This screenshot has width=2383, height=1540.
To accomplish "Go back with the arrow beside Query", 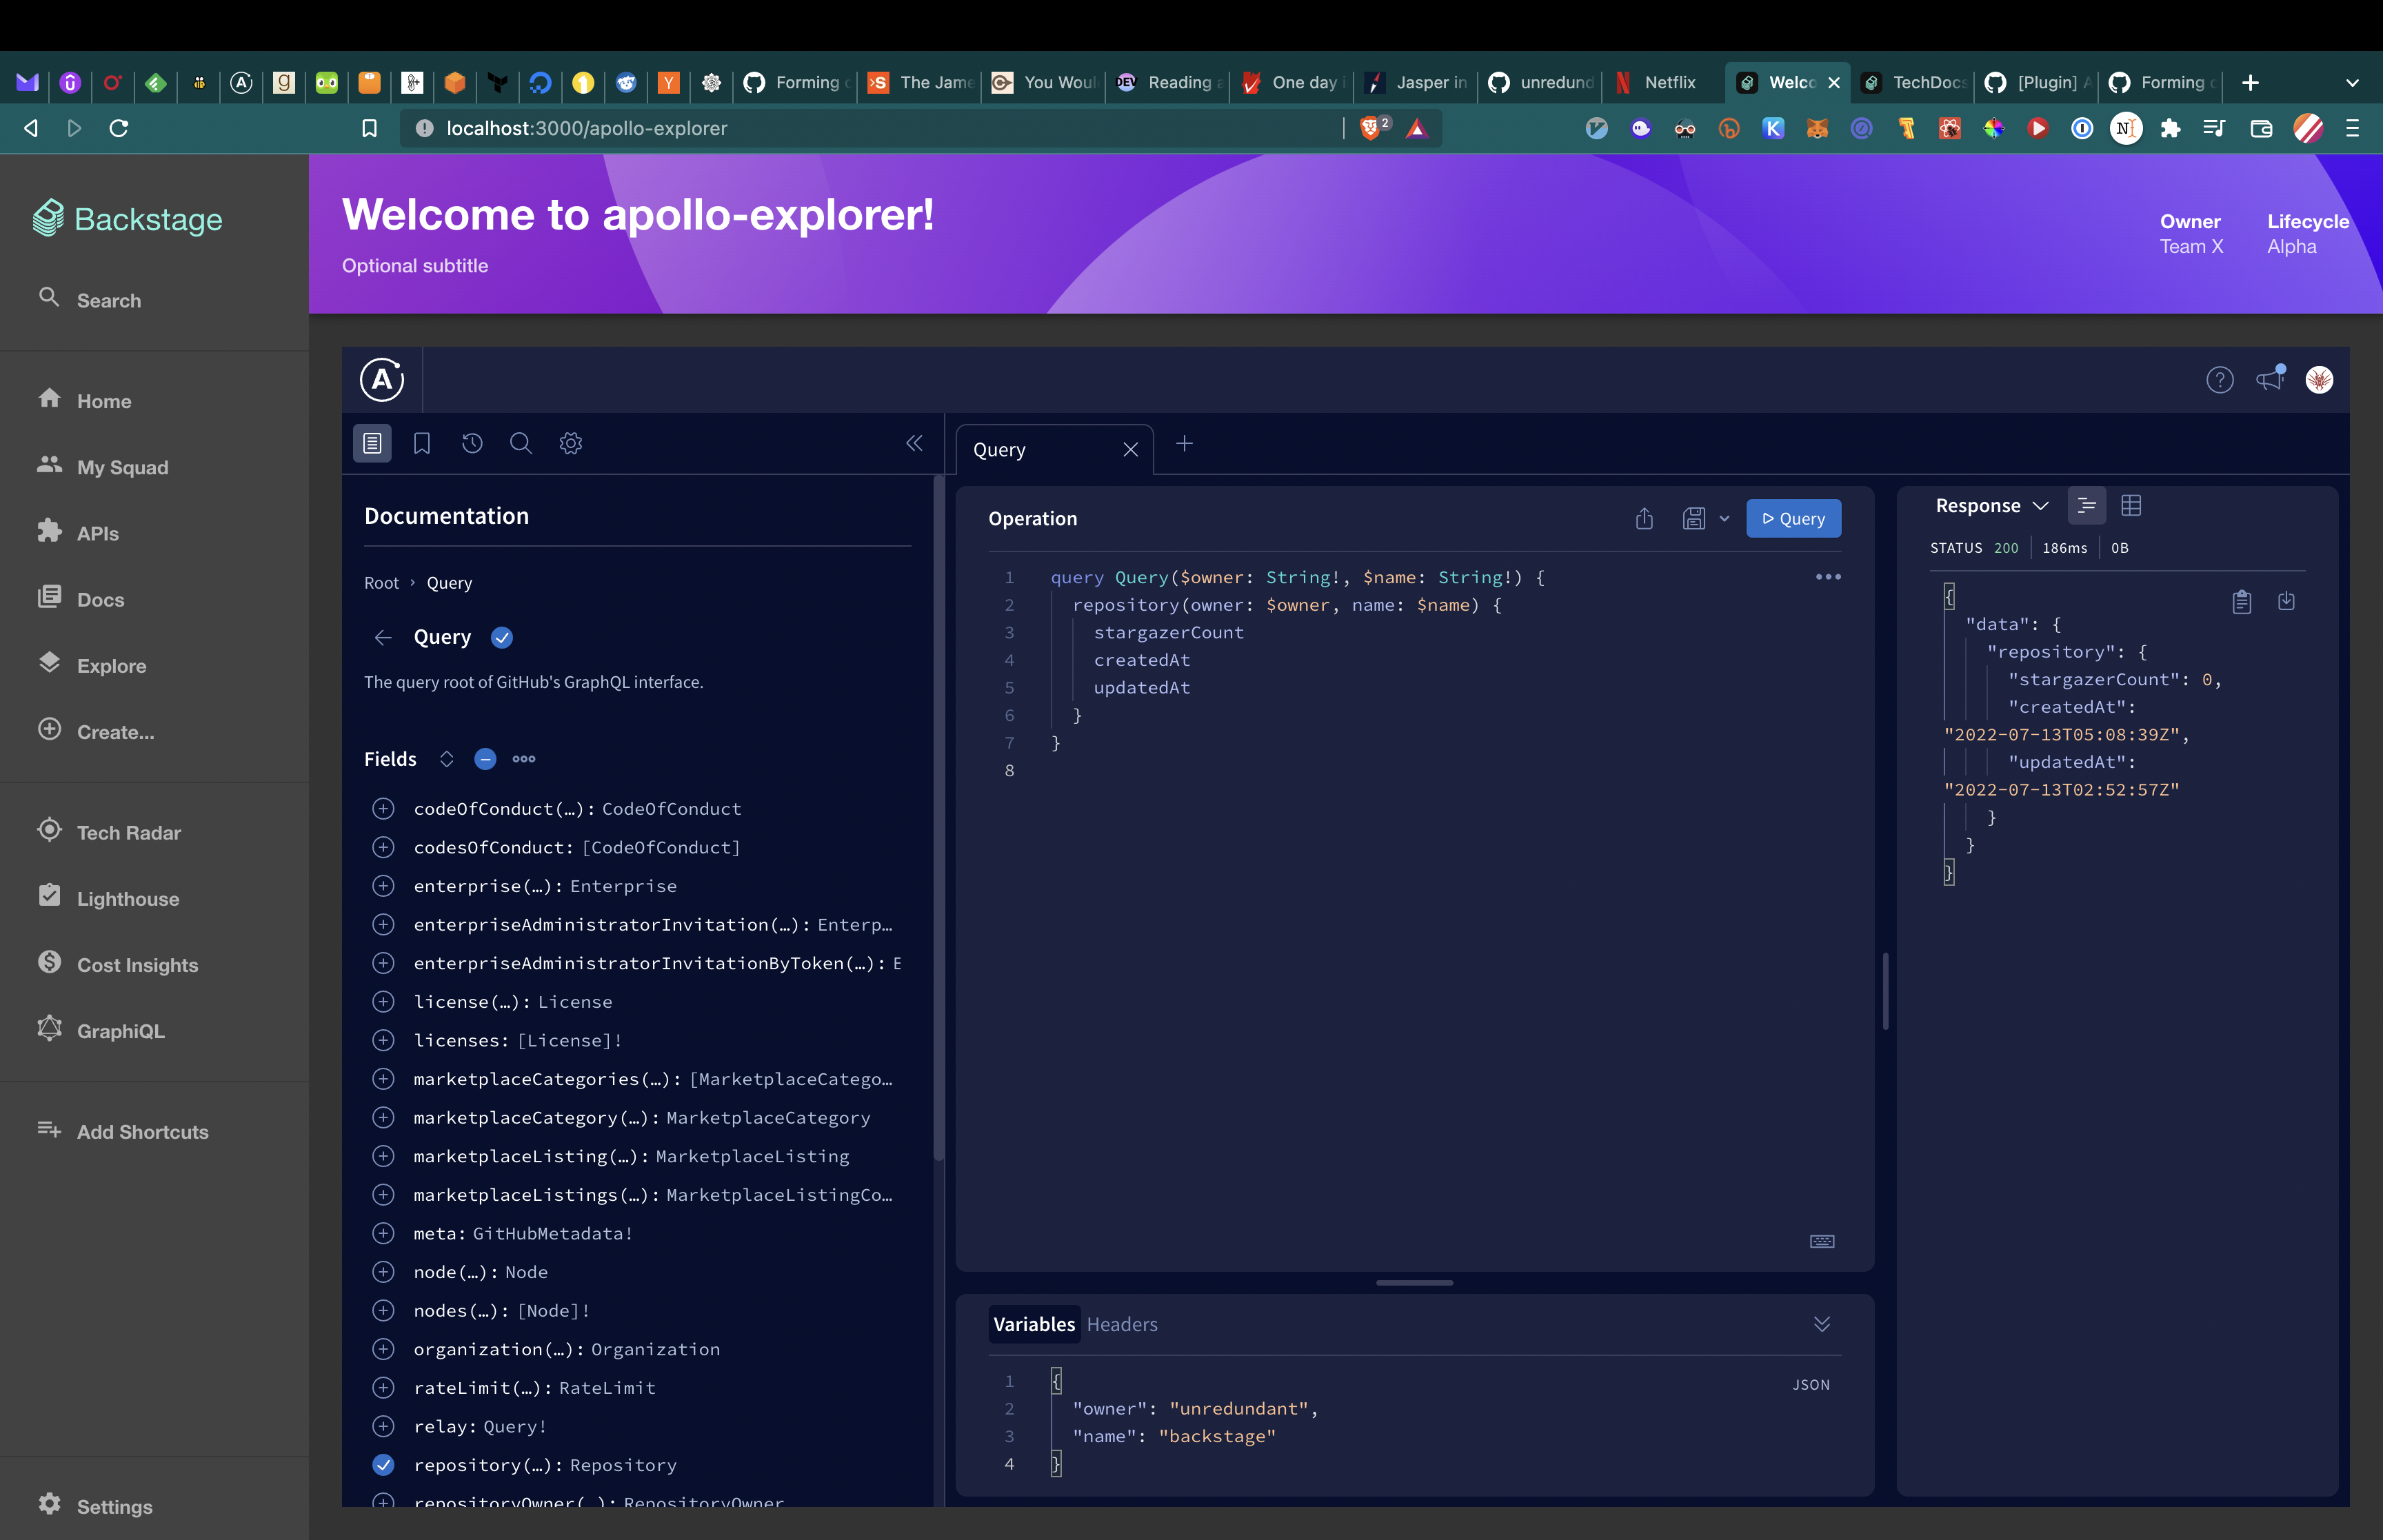I will coord(383,637).
